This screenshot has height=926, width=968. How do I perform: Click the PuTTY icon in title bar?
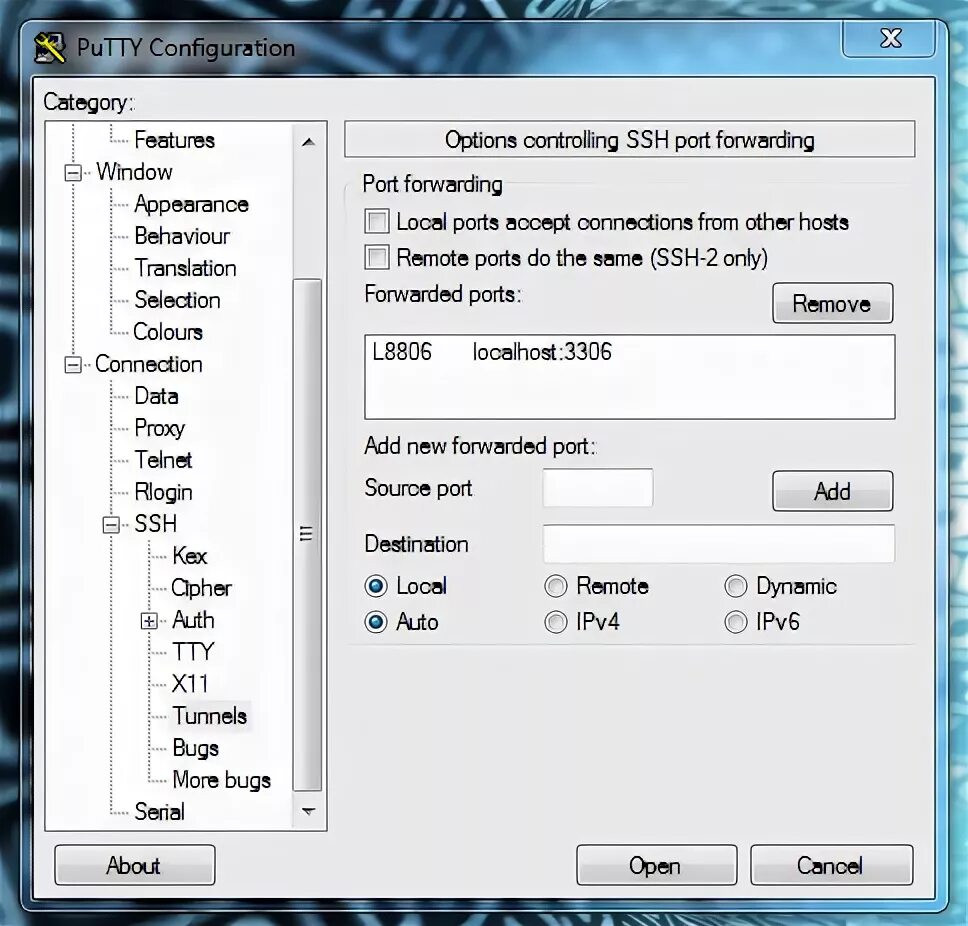[x=50, y=48]
